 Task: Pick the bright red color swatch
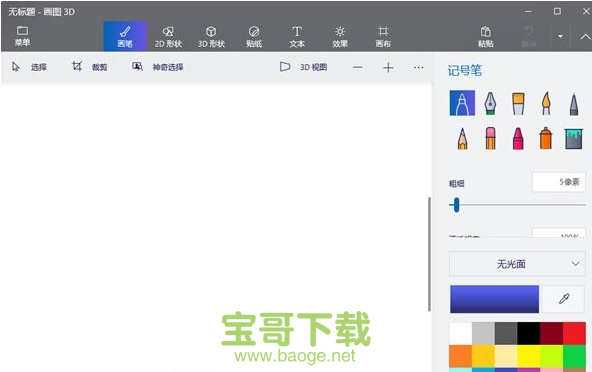[x=574, y=333]
